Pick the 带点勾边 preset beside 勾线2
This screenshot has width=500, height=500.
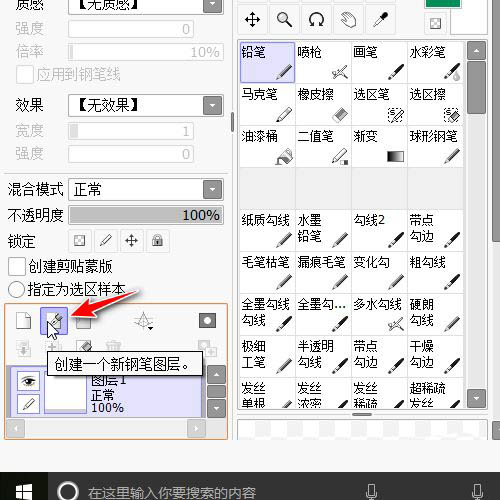coord(435,231)
